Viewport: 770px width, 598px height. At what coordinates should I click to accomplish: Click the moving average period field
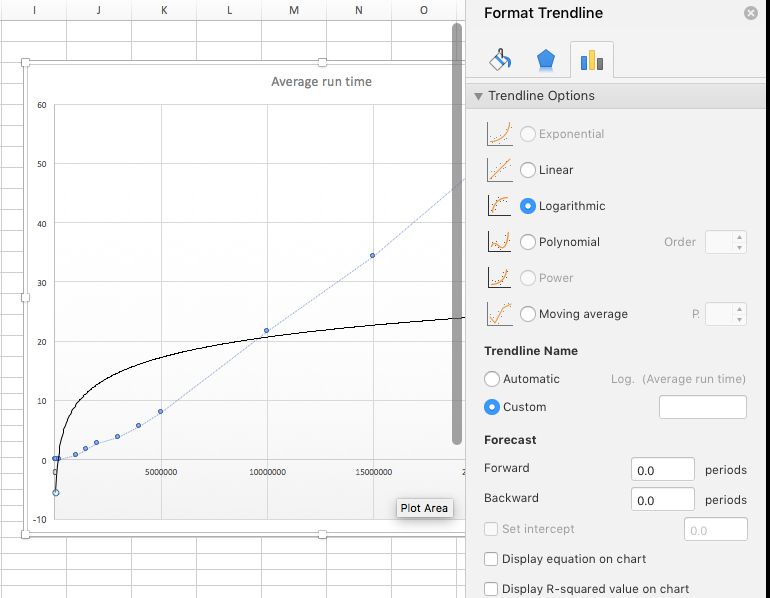pos(719,314)
